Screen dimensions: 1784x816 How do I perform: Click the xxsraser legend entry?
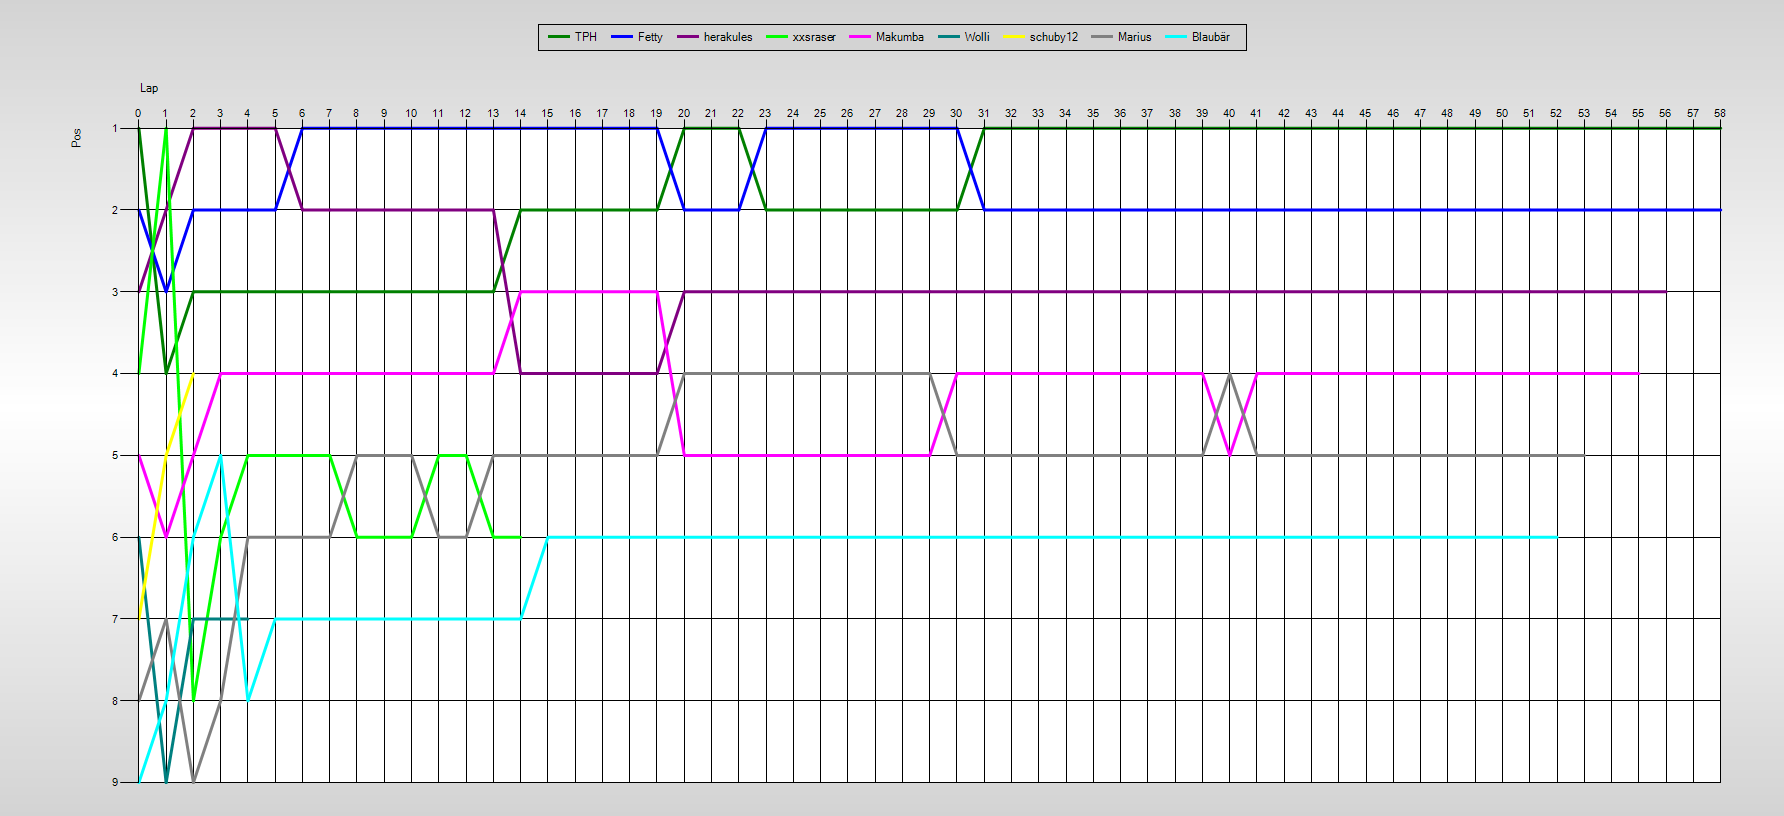(x=801, y=37)
